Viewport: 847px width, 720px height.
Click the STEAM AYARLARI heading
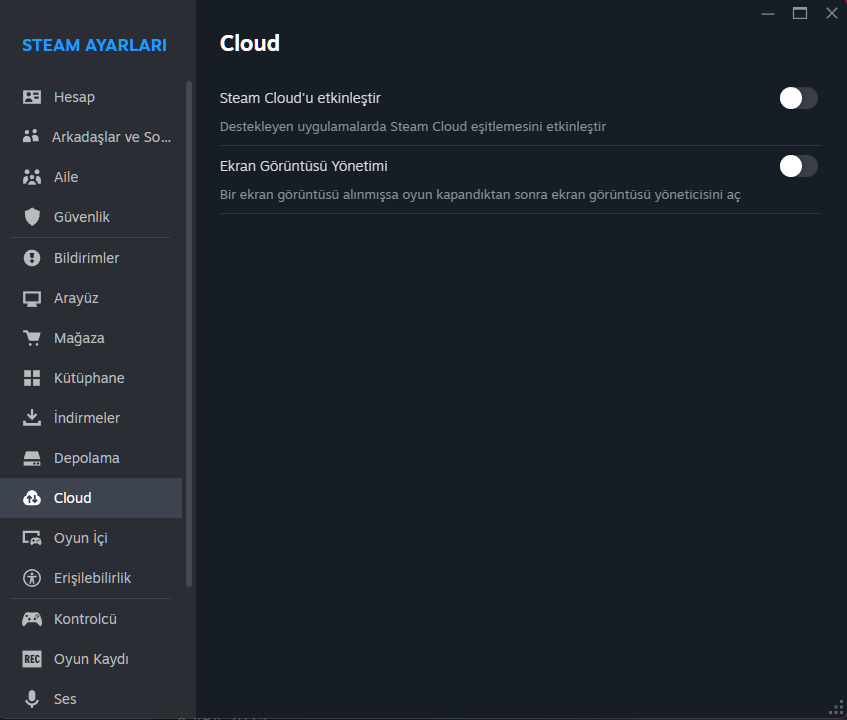[x=95, y=45]
